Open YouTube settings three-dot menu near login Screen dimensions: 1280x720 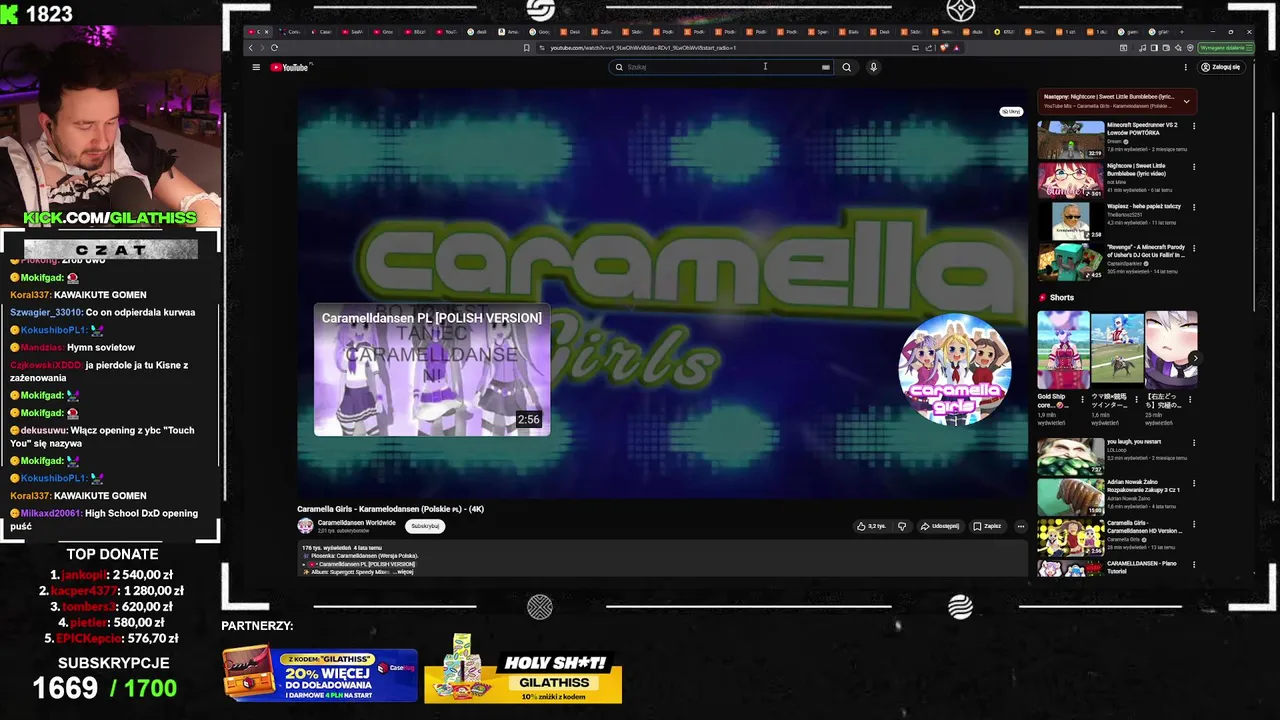[1186, 67]
